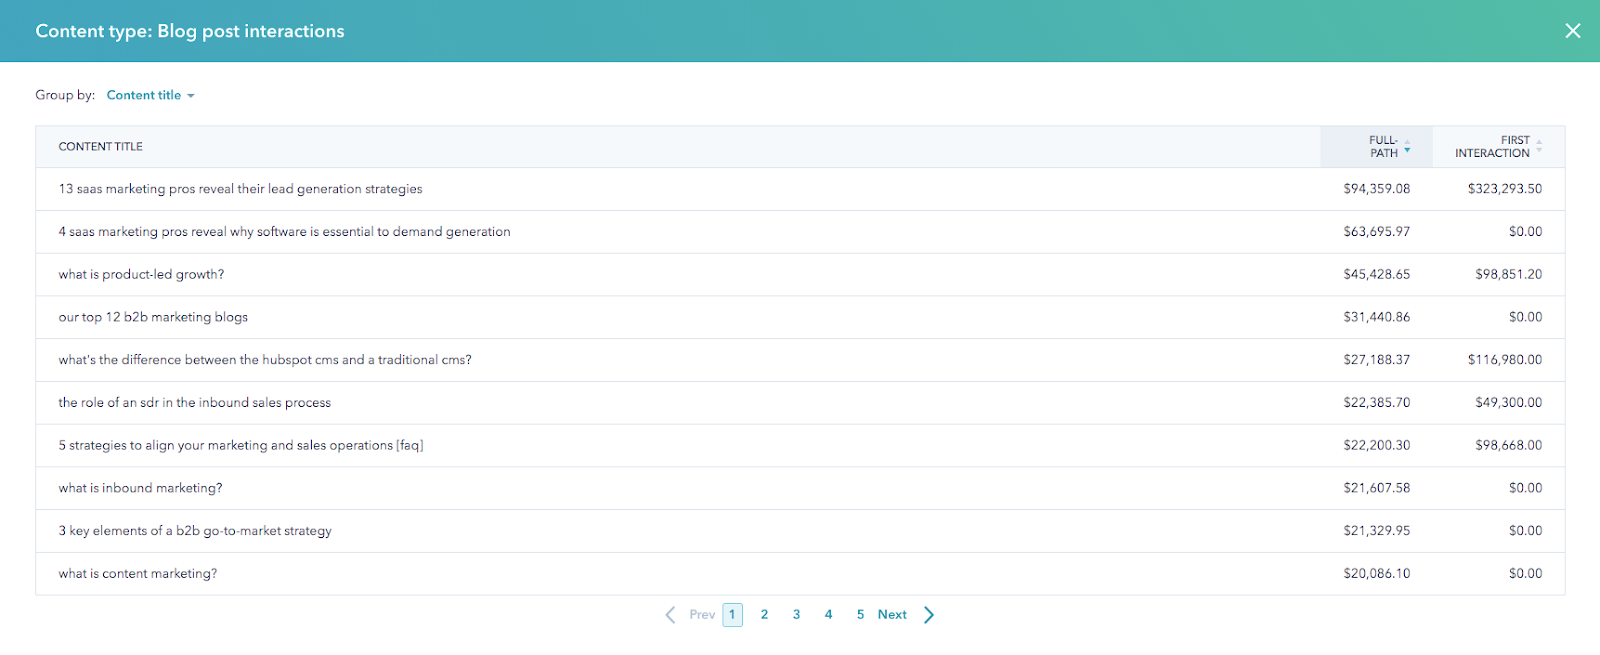Go to page 2 of results
The width and height of the screenshot is (1600, 655).
[764, 615]
